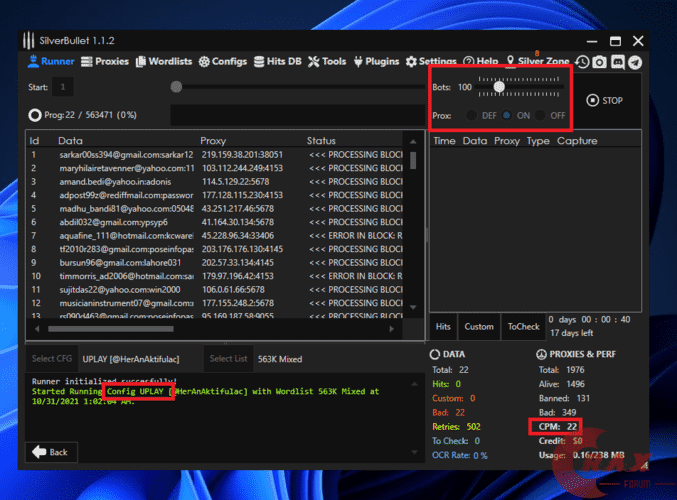Click the Type column header in hits panel
This screenshot has width=677, height=500.
pyautogui.click(x=538, y=141)
